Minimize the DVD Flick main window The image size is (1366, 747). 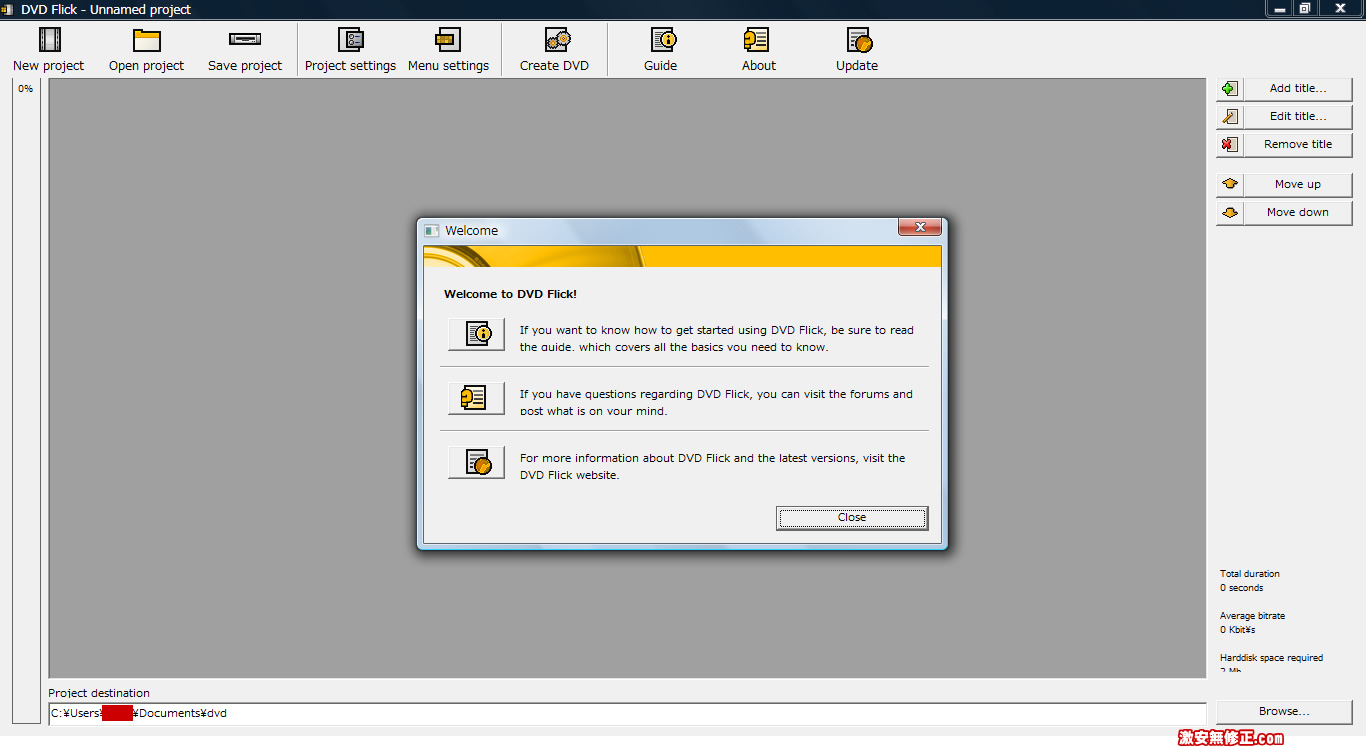pyautogui.click(x=1280, y=8)
